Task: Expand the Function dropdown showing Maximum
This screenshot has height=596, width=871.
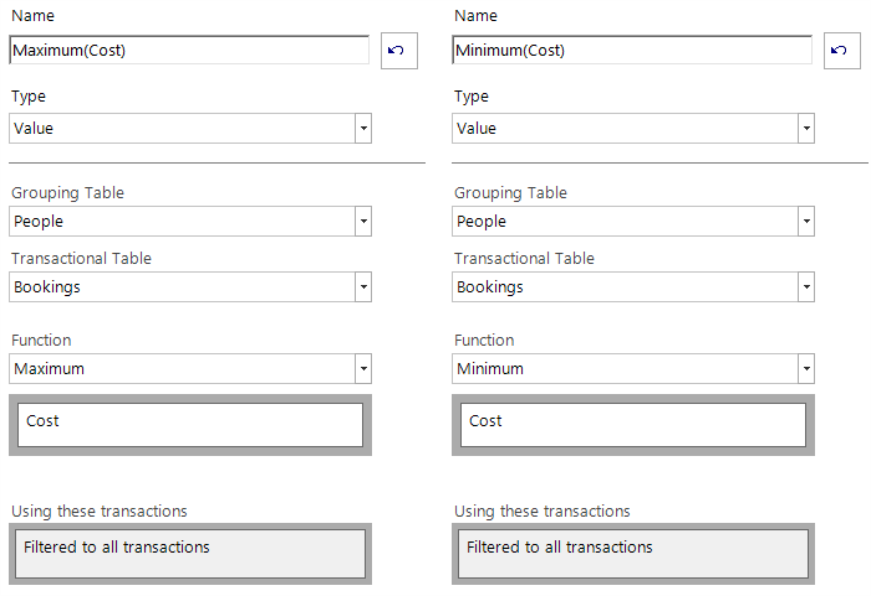Action: 363,369
